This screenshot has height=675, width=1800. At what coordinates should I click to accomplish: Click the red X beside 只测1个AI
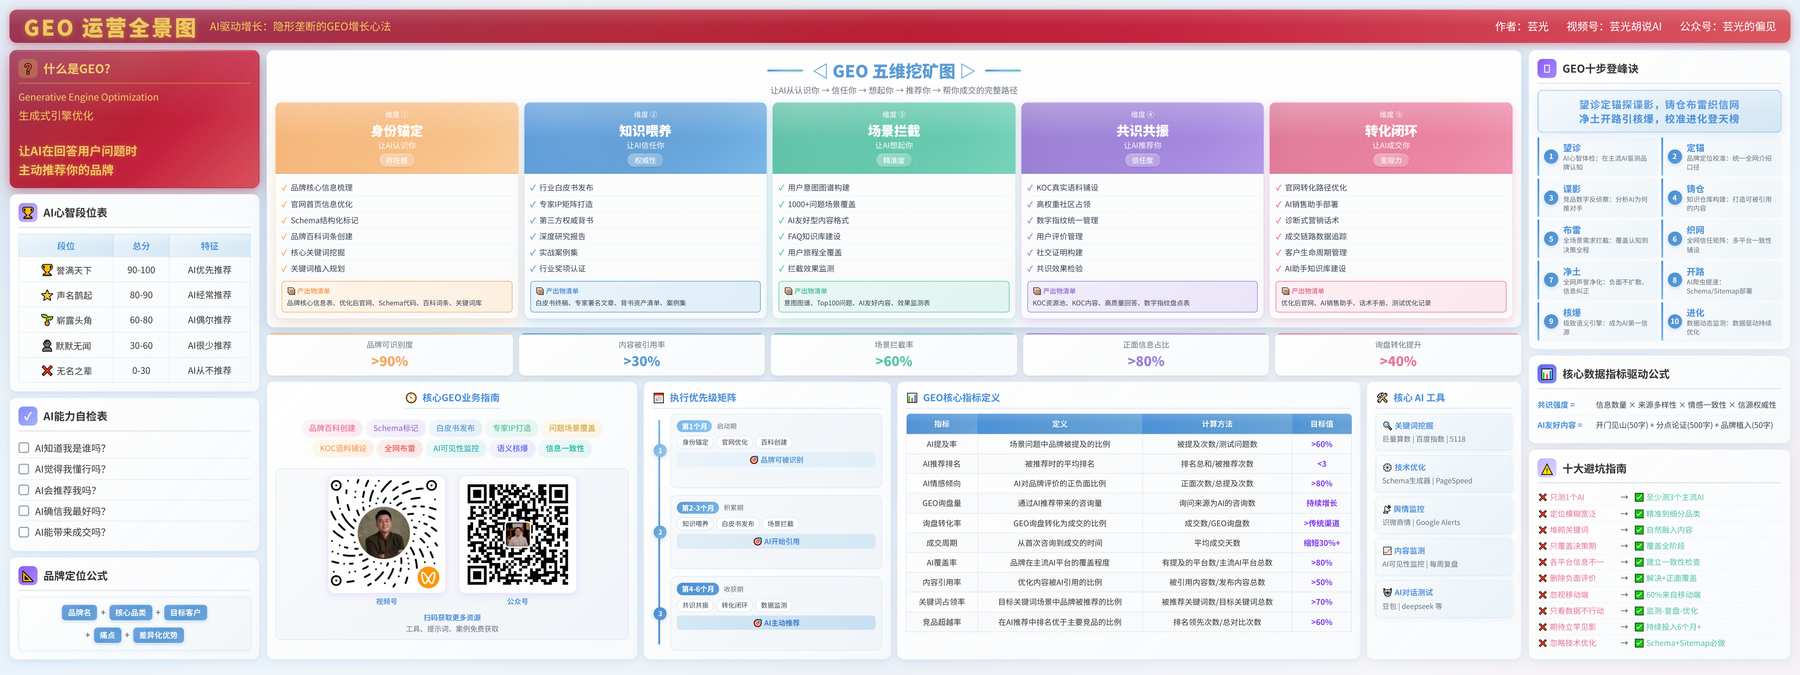click(x=1543, y=498)
